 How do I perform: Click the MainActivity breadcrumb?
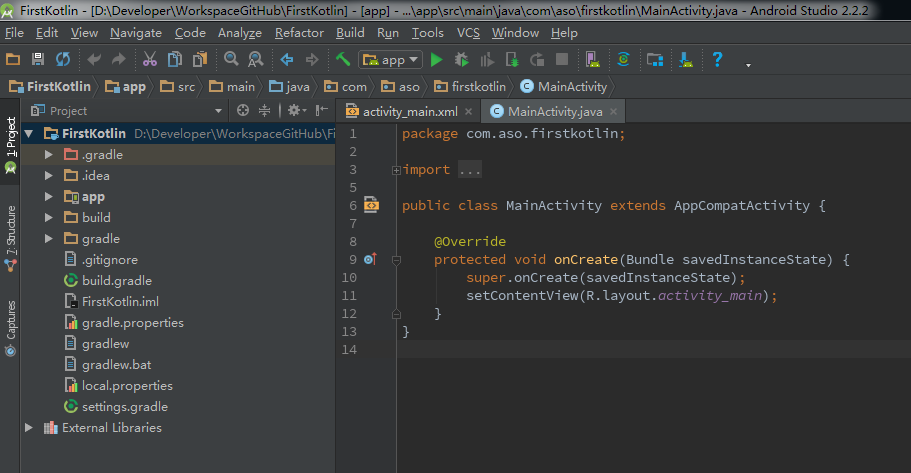564,87
